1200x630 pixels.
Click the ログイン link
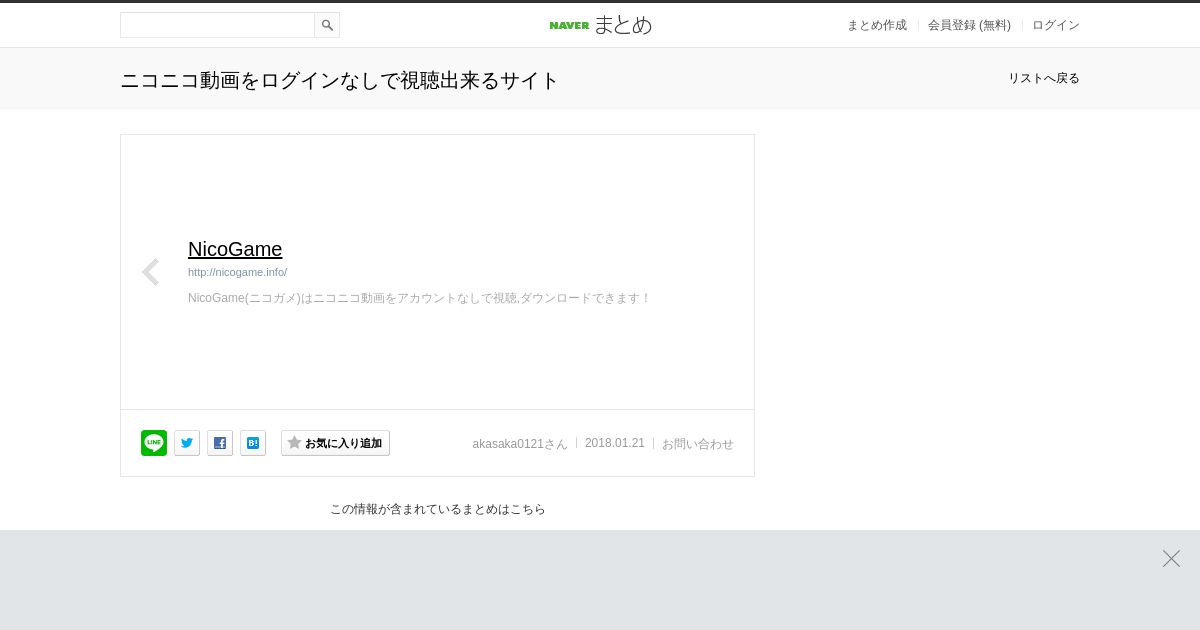(x=1056, y=25)
